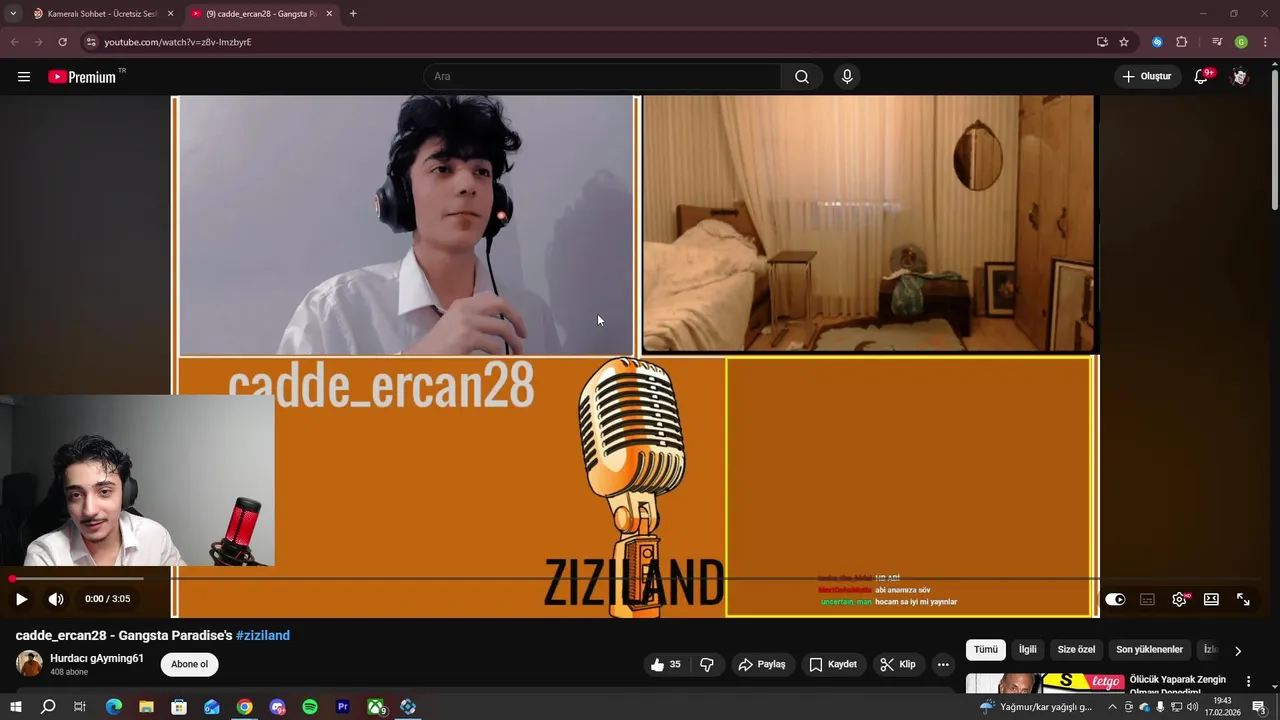1280x720 pixels.
Task: Switch to the Kameralı Sohbet browser tab
Action: 102,14
